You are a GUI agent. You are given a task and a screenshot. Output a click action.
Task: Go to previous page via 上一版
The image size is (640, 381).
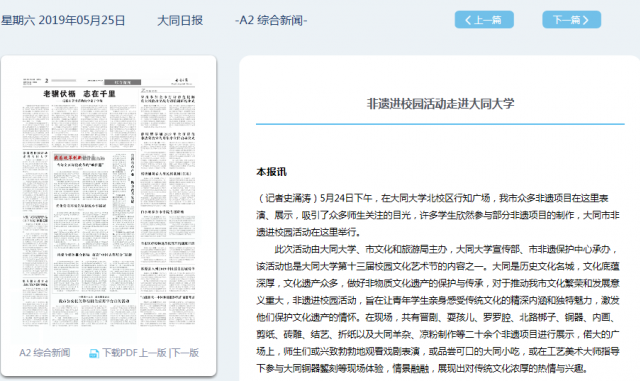tap(153, 353)
